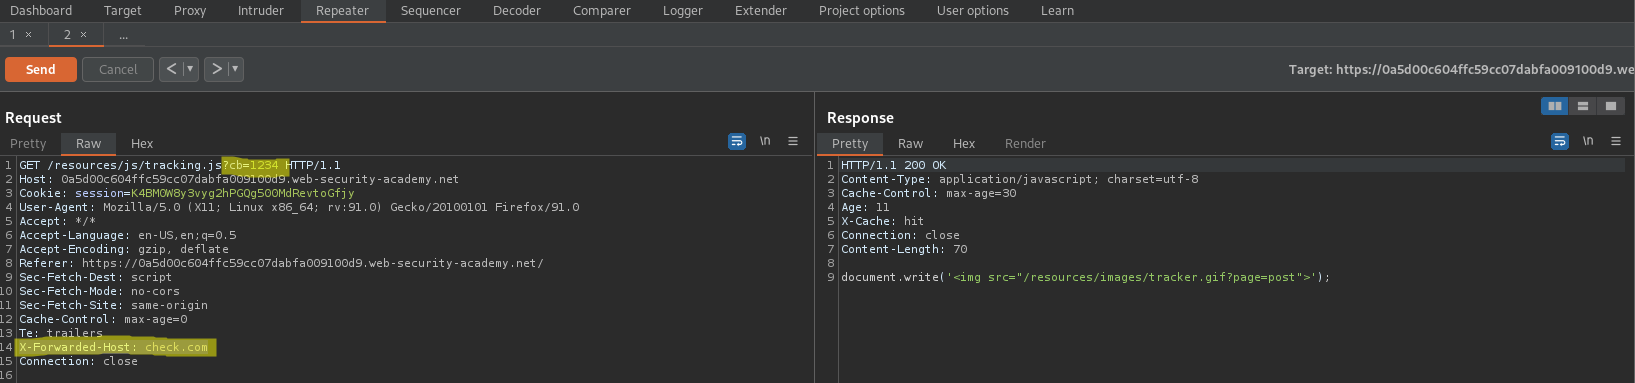Click the Referer header line
Screen dimensions: 1635x383
click(x=281, y=263)
